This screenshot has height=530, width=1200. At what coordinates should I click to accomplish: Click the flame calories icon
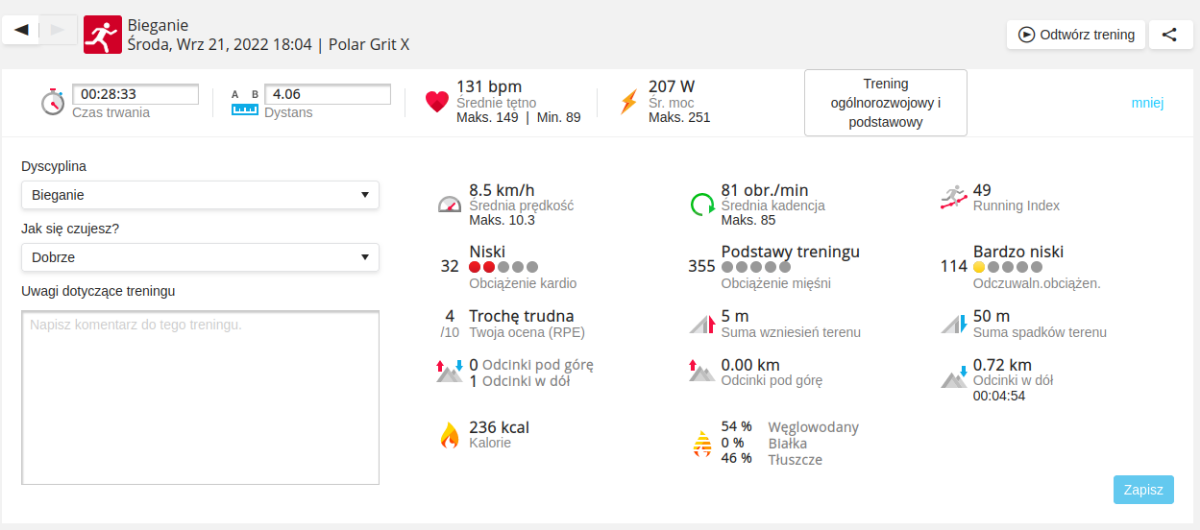[x=449, y=435]
